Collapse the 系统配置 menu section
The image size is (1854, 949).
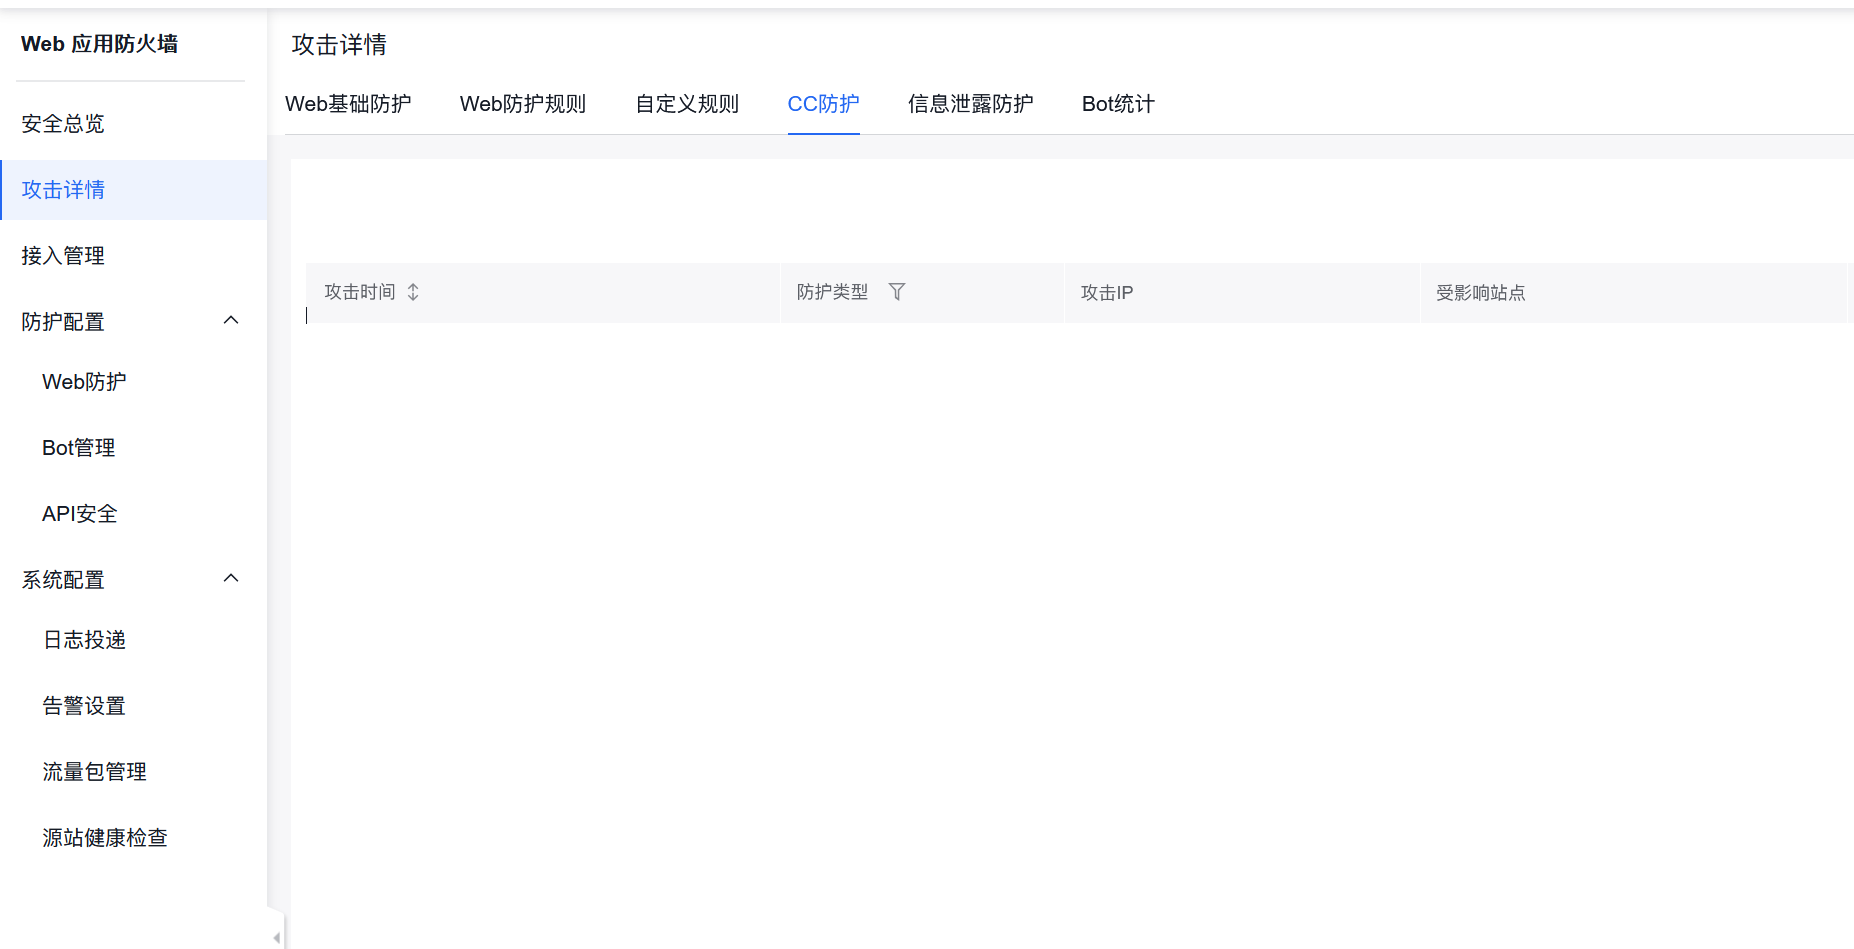231,579
